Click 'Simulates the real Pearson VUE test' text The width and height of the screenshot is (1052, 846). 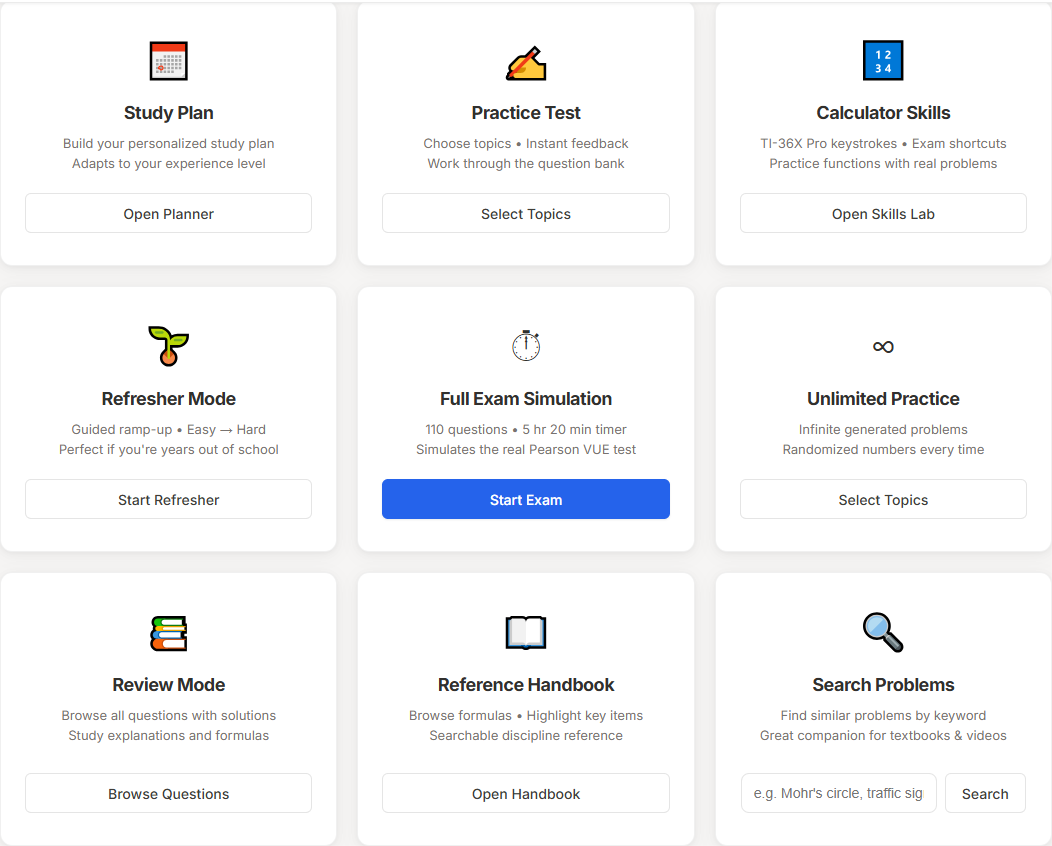pyautogui.click(x=526, y=450)
